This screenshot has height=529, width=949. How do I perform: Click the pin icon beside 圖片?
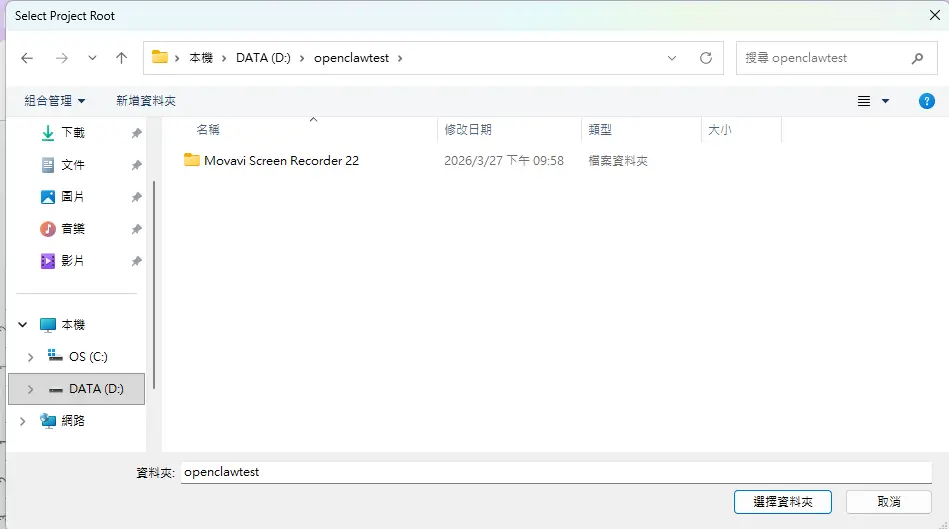pyautogui.click(x=137, y=197)
